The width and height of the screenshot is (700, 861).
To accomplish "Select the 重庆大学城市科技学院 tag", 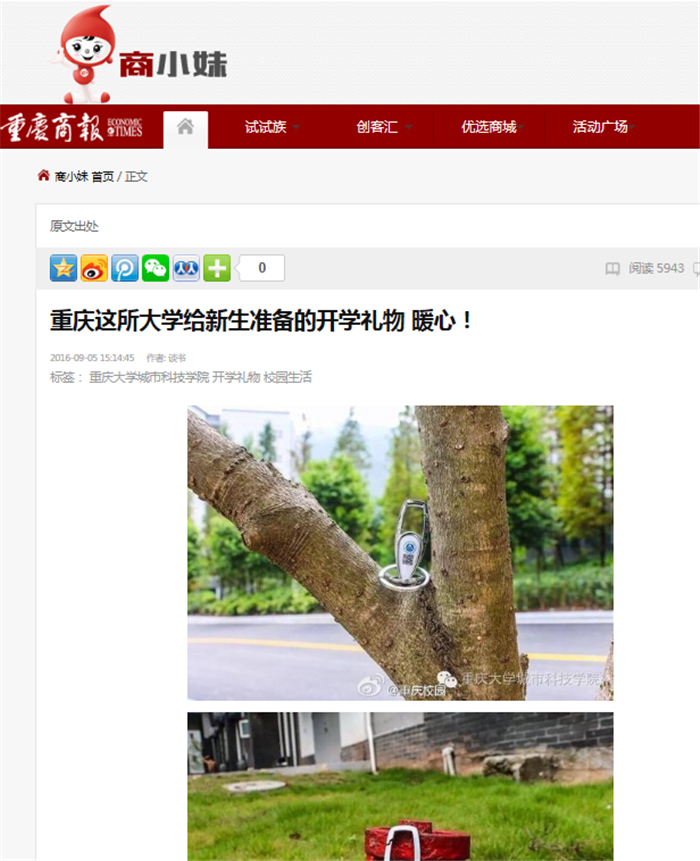I will click(x=149, y=377).
